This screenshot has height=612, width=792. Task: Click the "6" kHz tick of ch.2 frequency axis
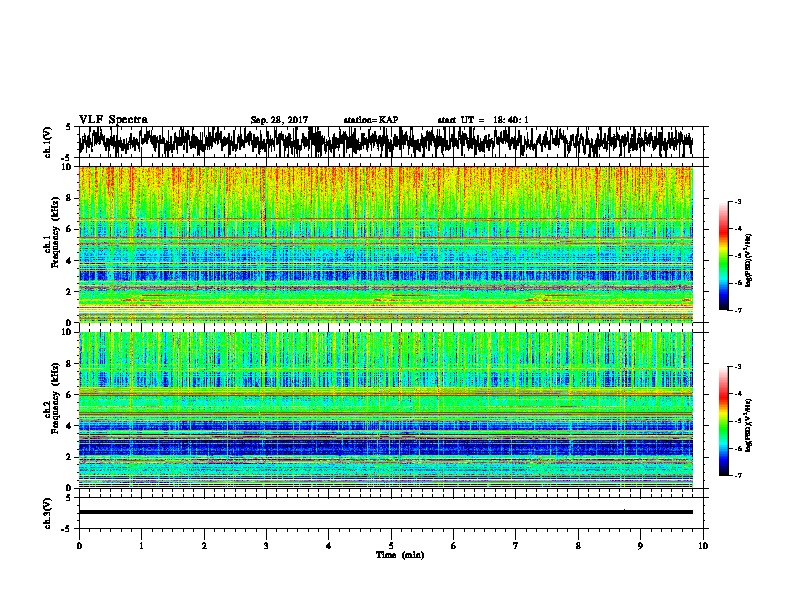click(x=70, y=394)
